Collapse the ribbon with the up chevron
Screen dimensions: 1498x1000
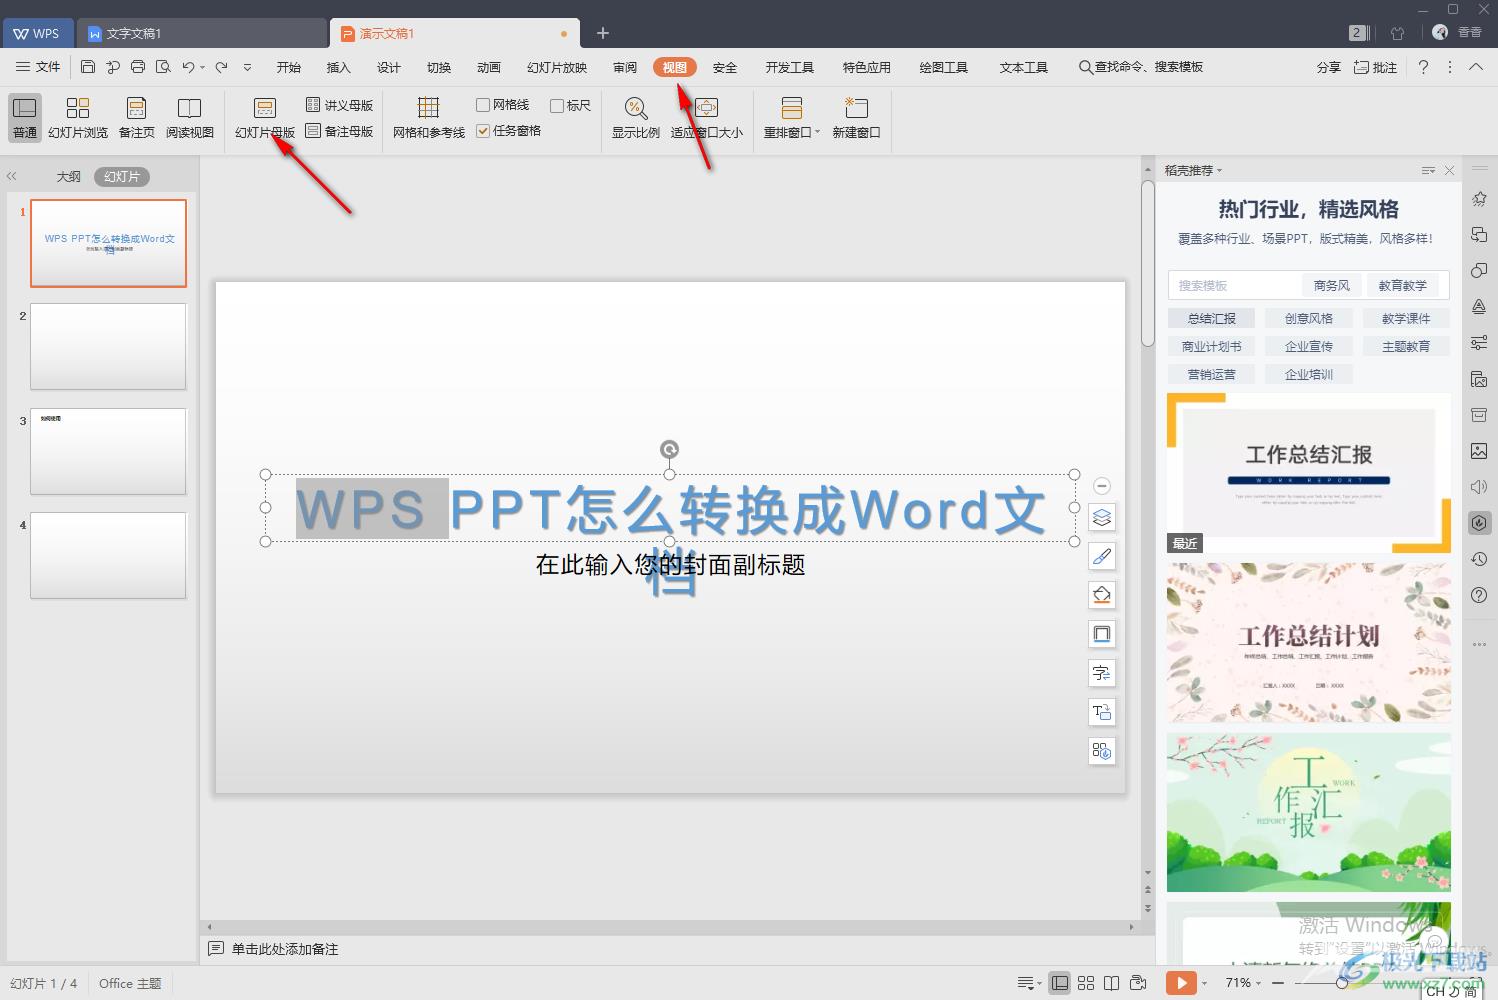point(1476,67)
